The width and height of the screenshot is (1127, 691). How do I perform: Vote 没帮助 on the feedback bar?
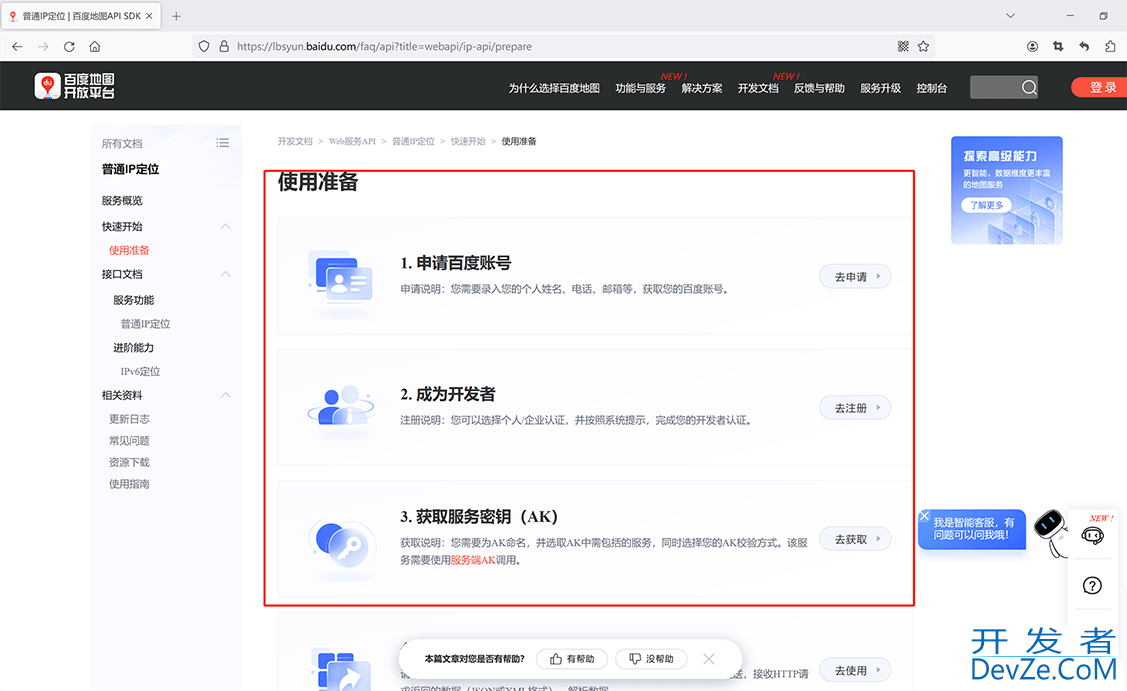pos(651,659)
